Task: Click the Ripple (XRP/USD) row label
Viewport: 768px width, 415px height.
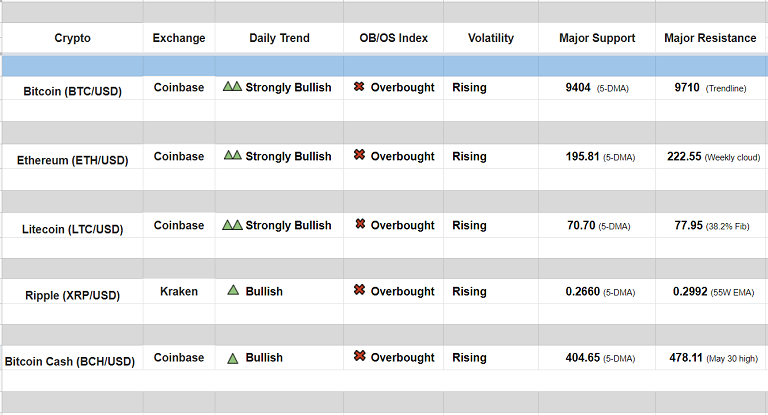Action: (x=72, y=295)
